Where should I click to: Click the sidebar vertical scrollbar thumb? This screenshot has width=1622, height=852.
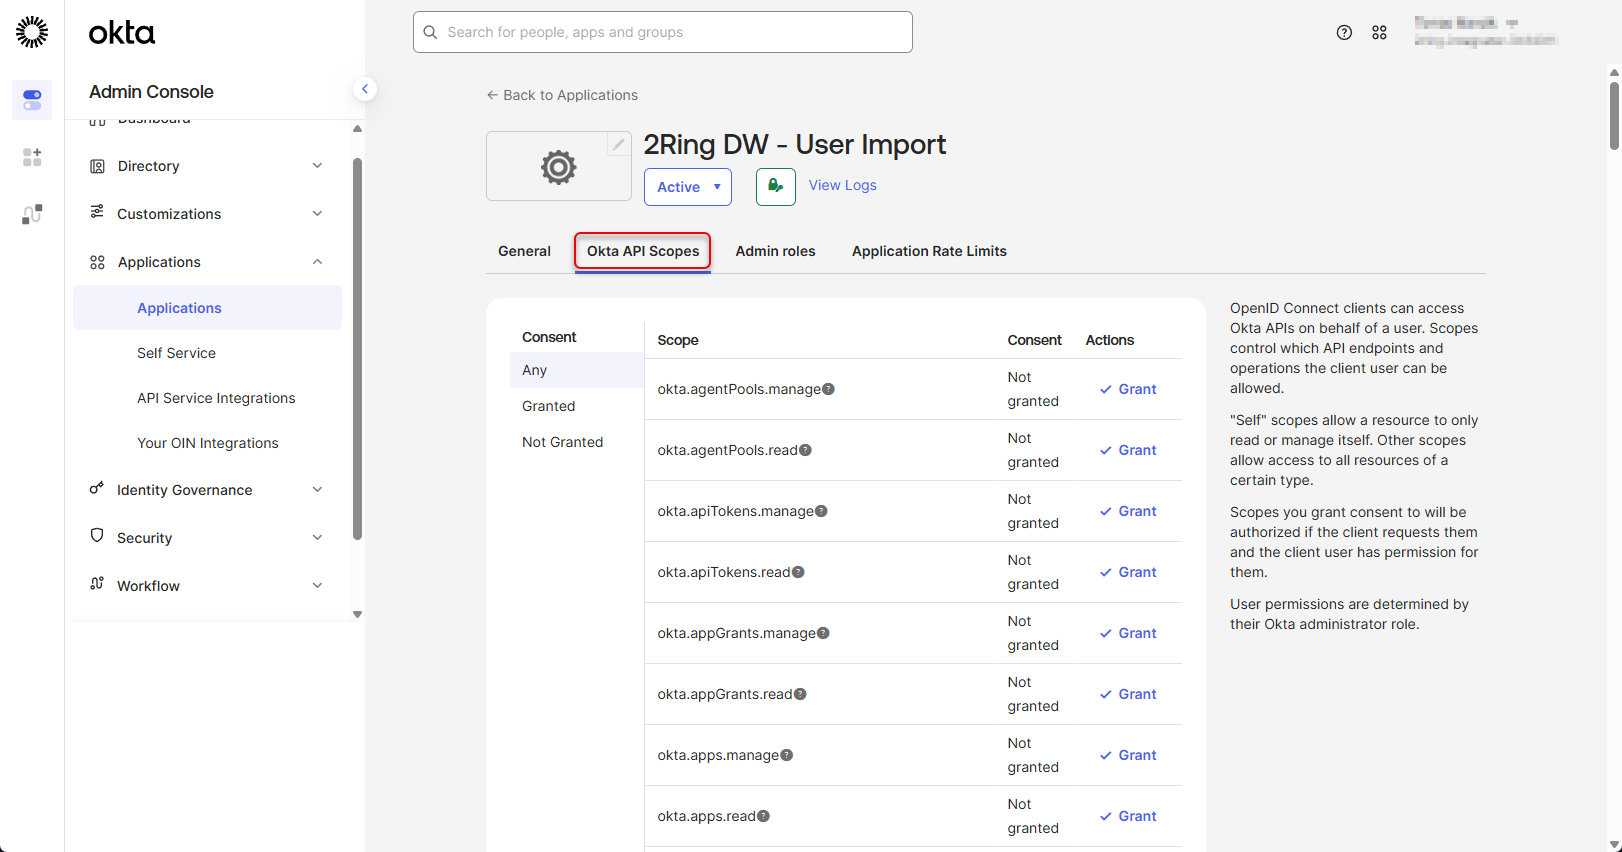tap(357, 350)
